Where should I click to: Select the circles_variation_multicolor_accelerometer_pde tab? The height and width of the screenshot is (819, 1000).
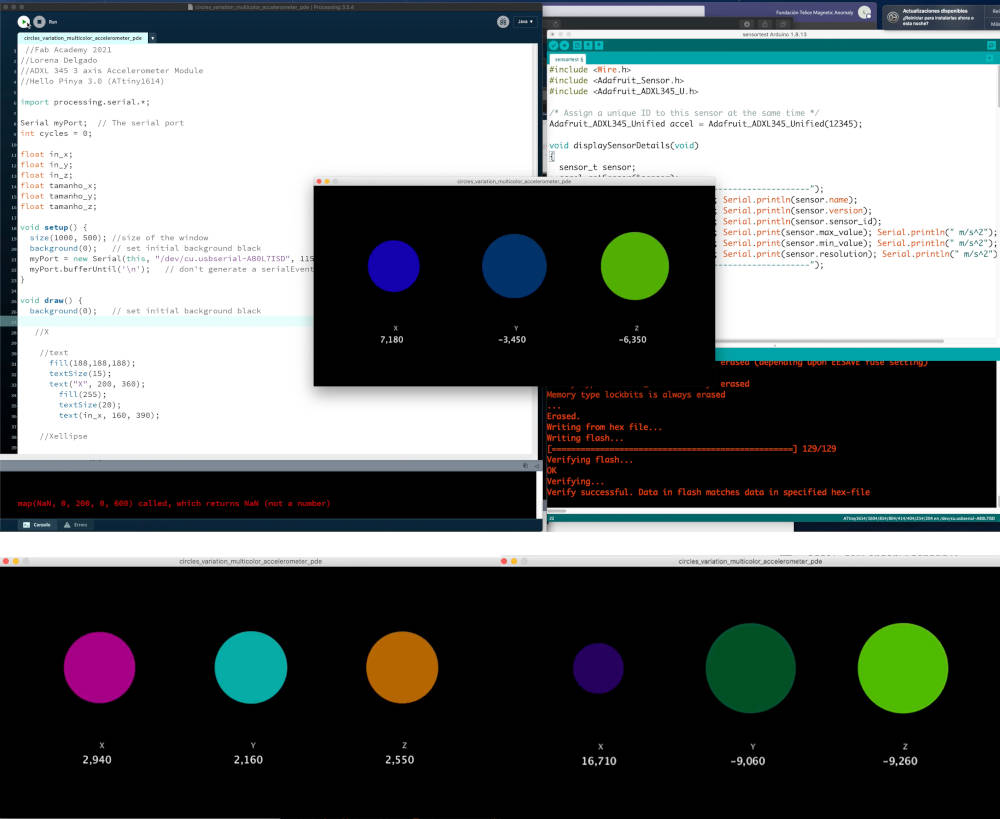(x=83, y=38)
